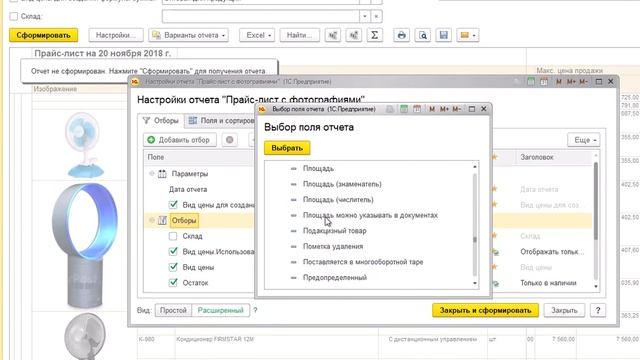
Task: Select Площадь (знаменатель) field
Action: coord(342,184)
